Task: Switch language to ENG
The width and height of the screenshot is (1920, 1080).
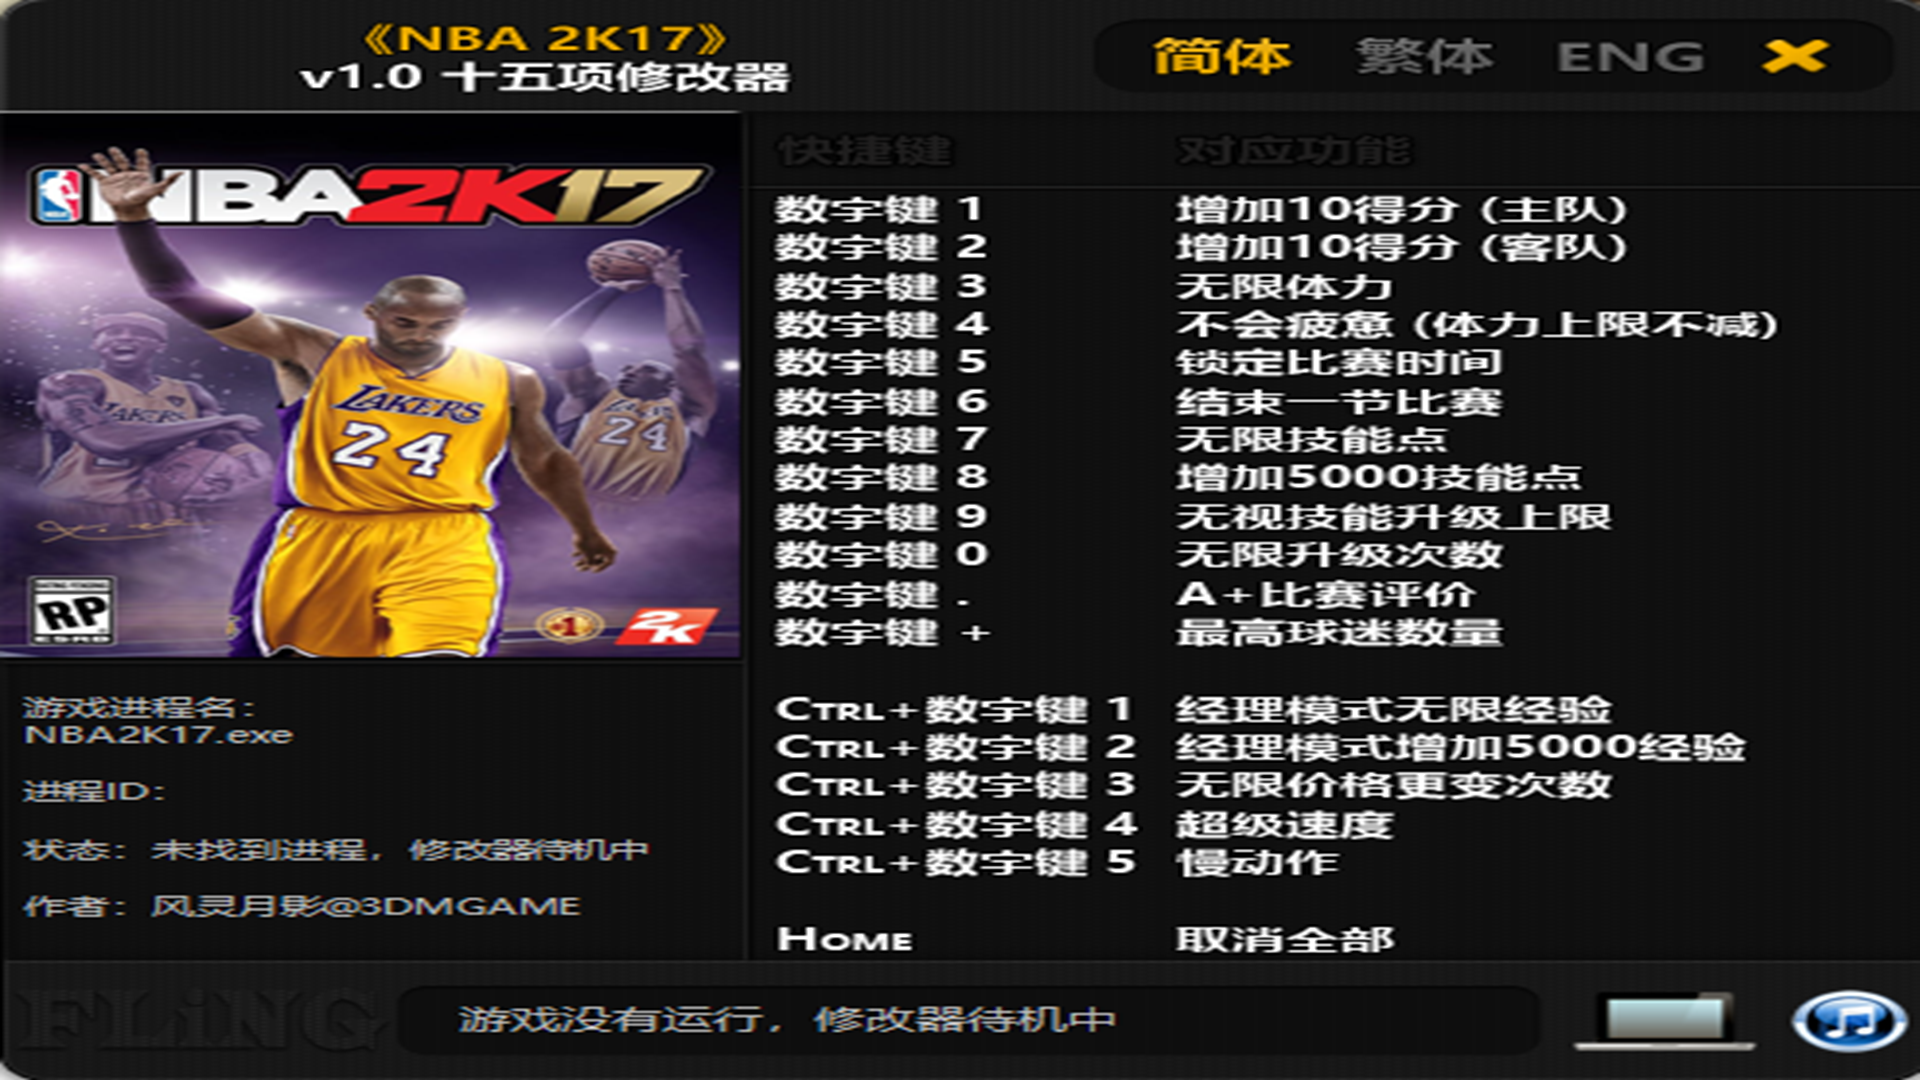Action: [x=1630, y=56]
